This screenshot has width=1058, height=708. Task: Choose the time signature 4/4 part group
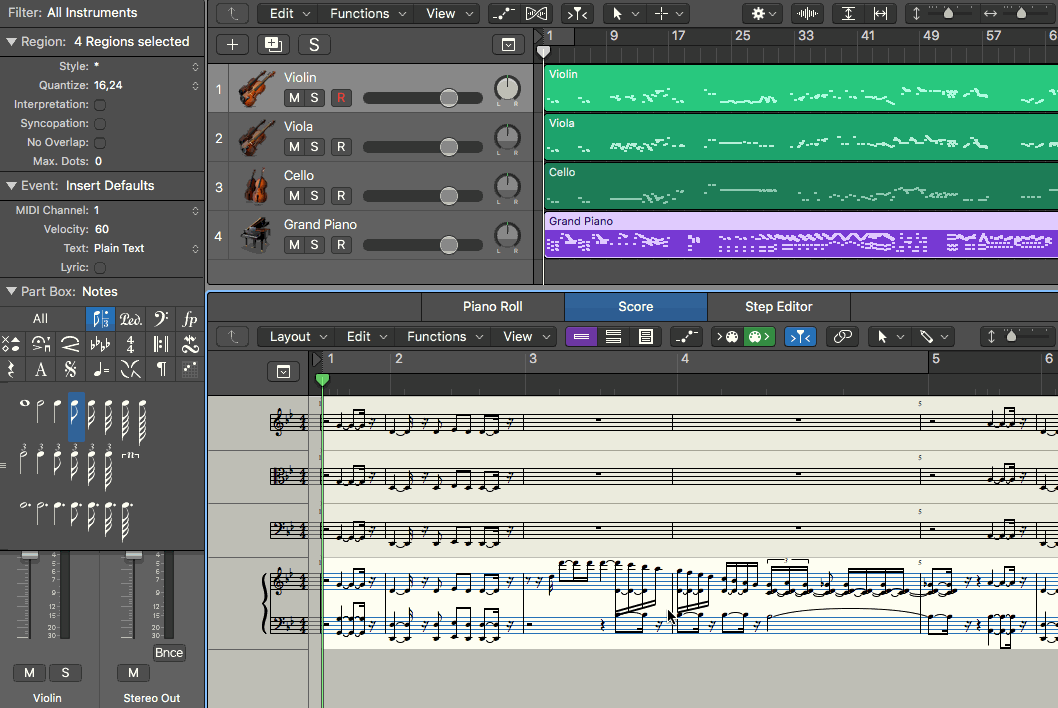click(x=130, y=344)
